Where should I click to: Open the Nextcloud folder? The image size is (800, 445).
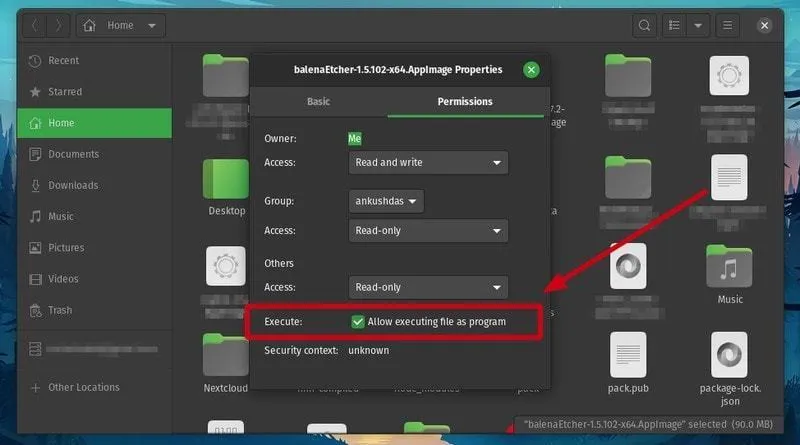pyautogui.click(x=226, y=355)
